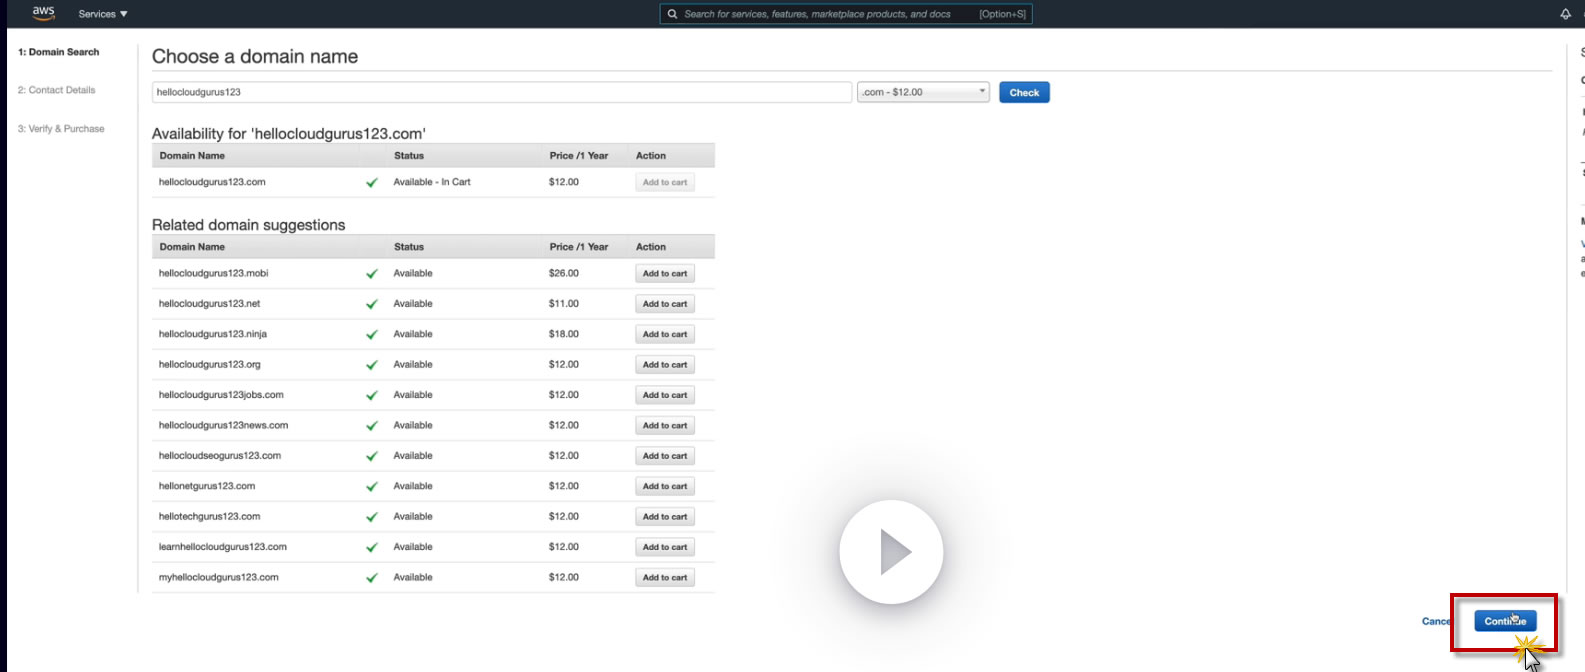
Task: Click the search magnifier icon
Action: (673, 14)
